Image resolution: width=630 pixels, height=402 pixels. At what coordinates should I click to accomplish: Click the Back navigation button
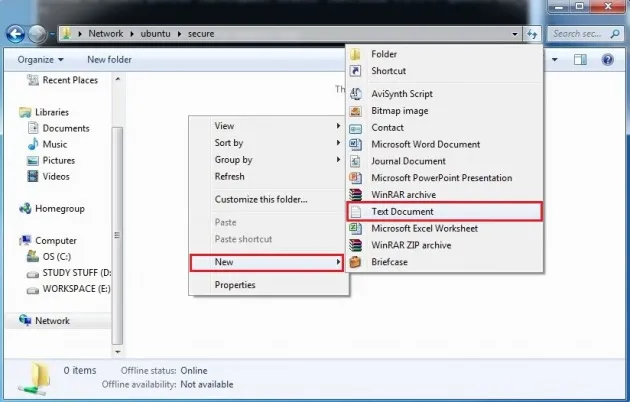point(16,33)
